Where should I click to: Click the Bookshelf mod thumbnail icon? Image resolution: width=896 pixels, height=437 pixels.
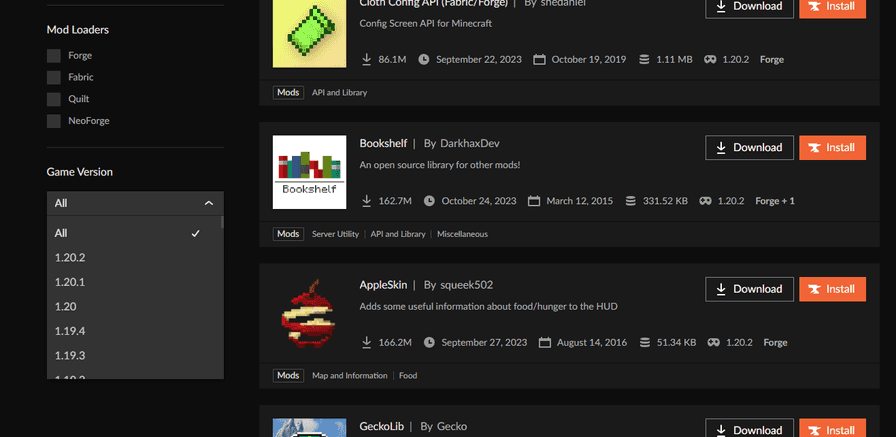point(309,172)
